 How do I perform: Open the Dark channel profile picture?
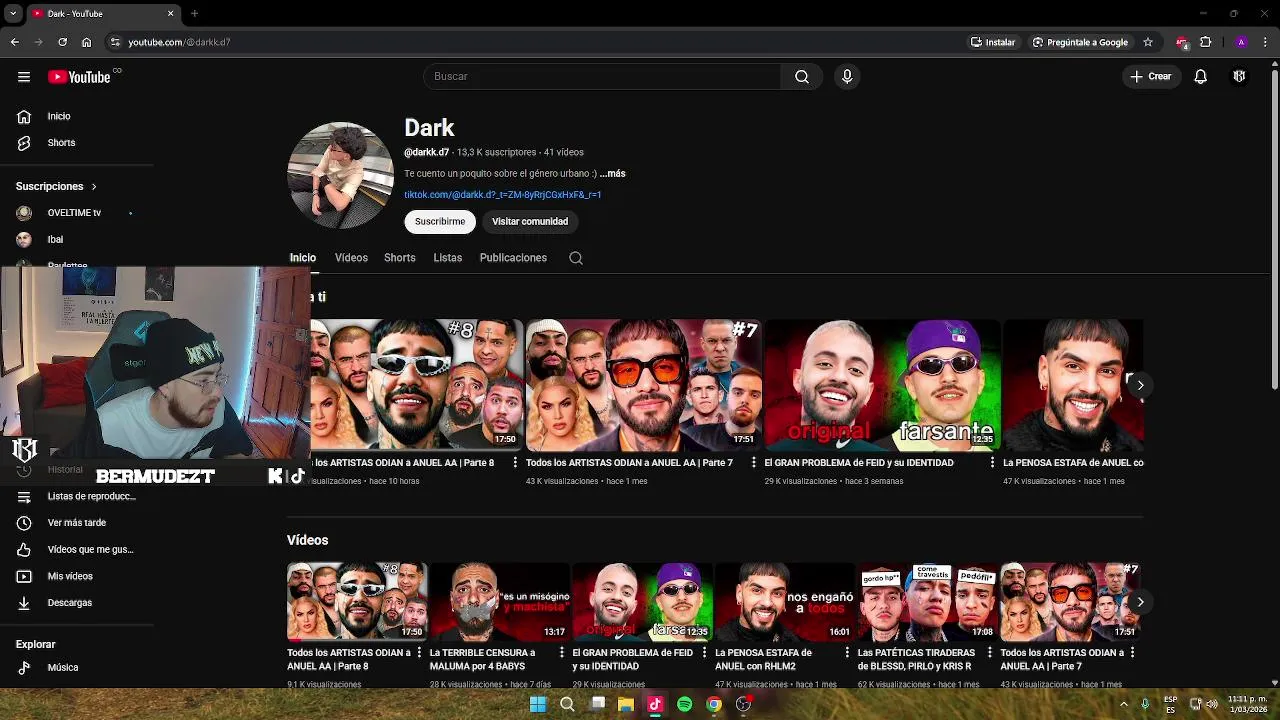coord(340,175)
